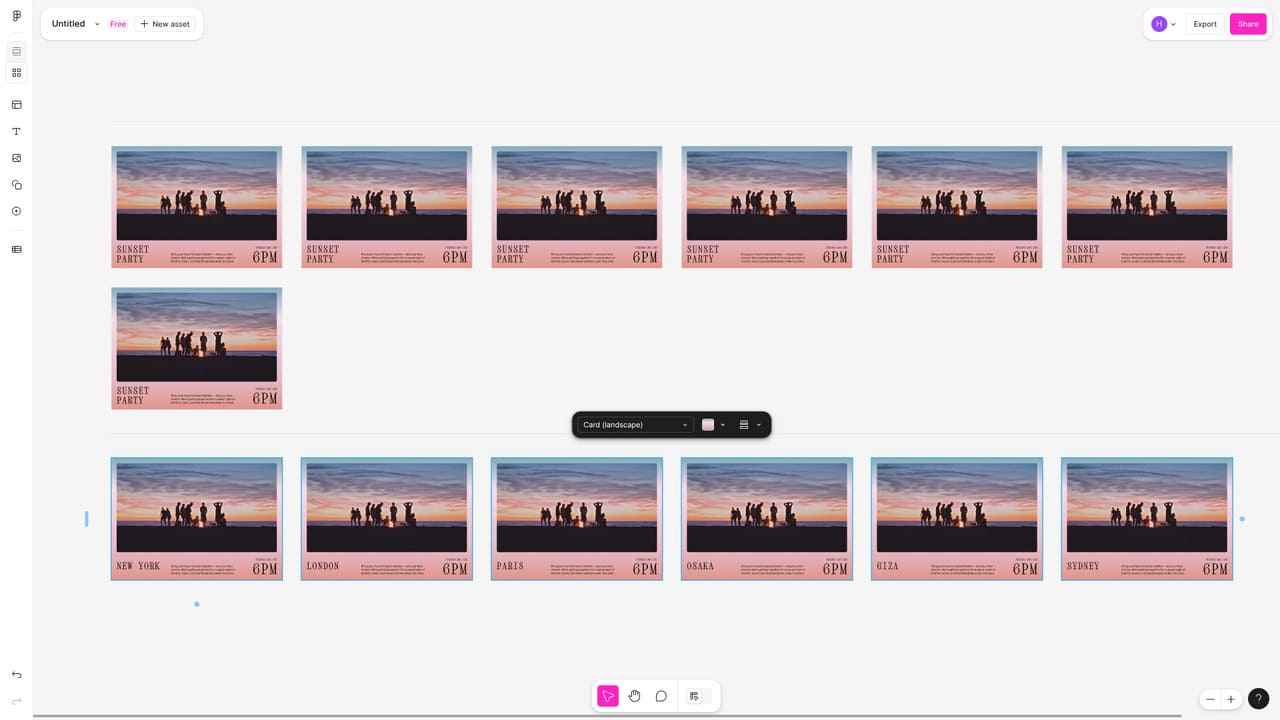Select the Hand tool
1280x720 pixels.
634,696
